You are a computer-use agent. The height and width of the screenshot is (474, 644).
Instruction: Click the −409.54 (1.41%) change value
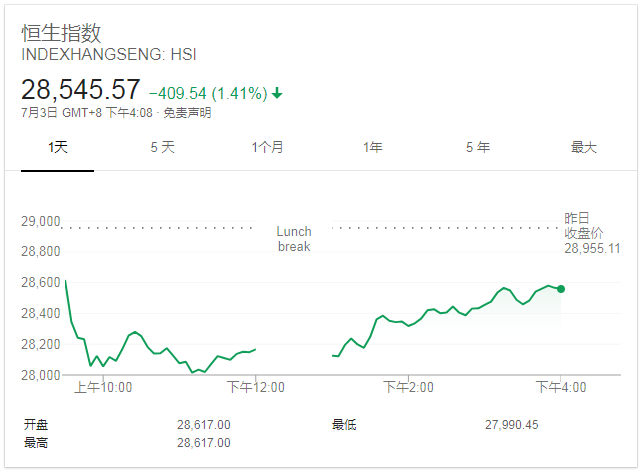[208, 94]
